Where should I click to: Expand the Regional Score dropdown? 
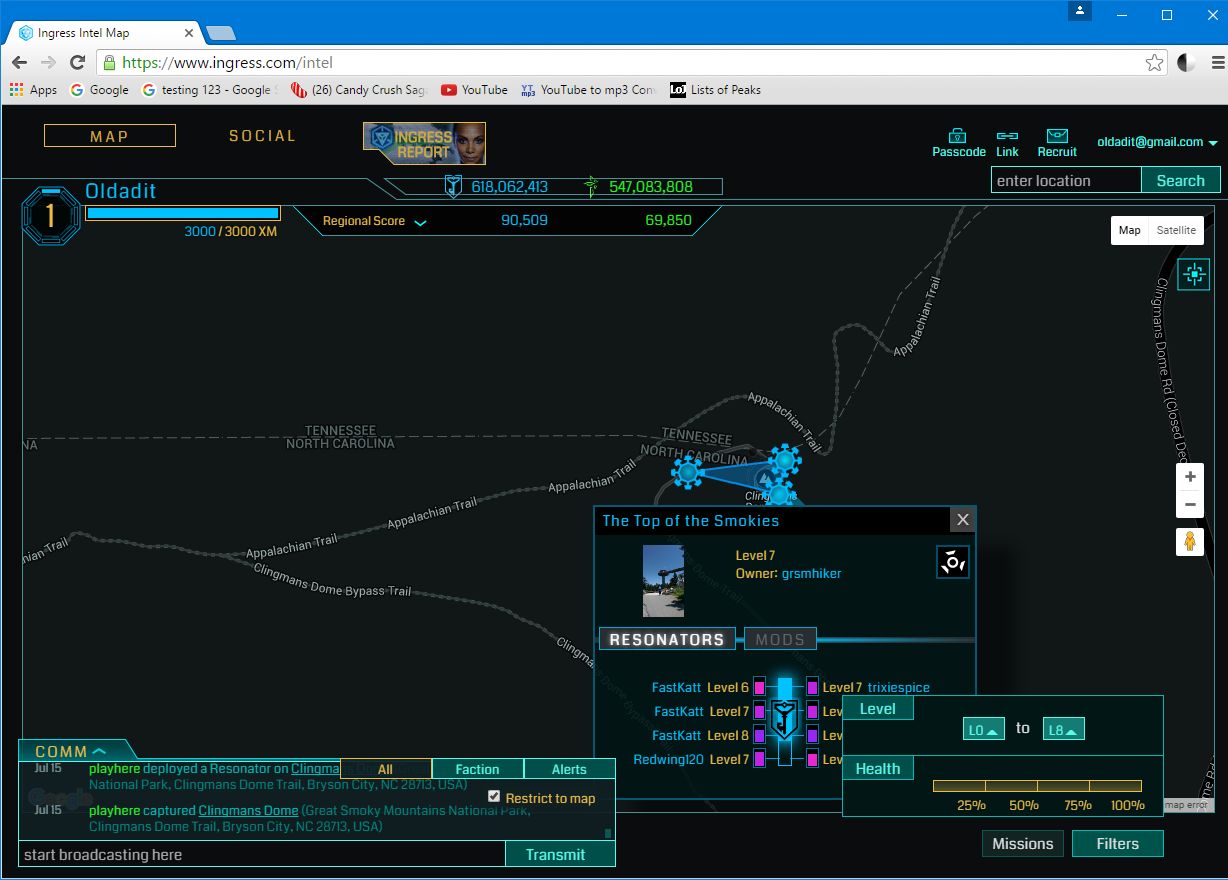421,222
